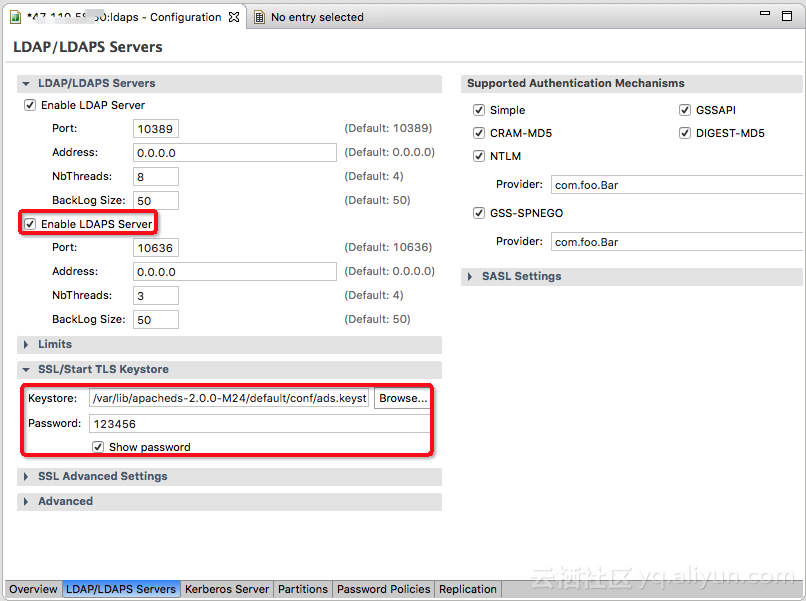Toggle the GSSAPI authentication checkbox

[685, 110]
